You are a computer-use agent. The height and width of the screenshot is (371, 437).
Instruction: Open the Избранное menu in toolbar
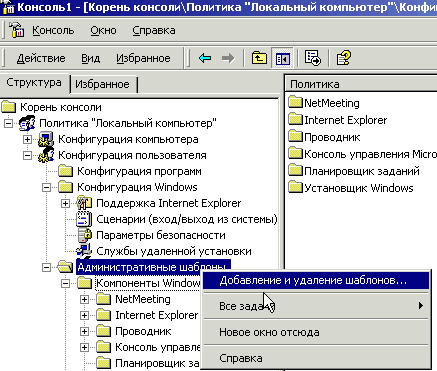pos(143,58)
